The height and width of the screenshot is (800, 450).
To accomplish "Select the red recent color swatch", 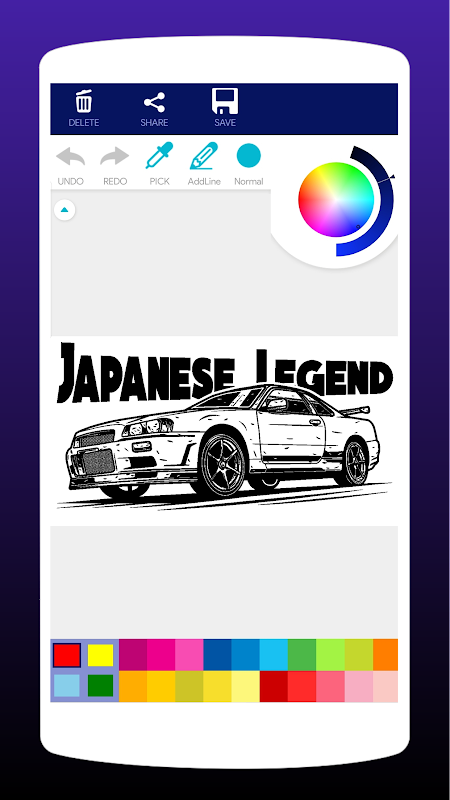I will (67, 655).
